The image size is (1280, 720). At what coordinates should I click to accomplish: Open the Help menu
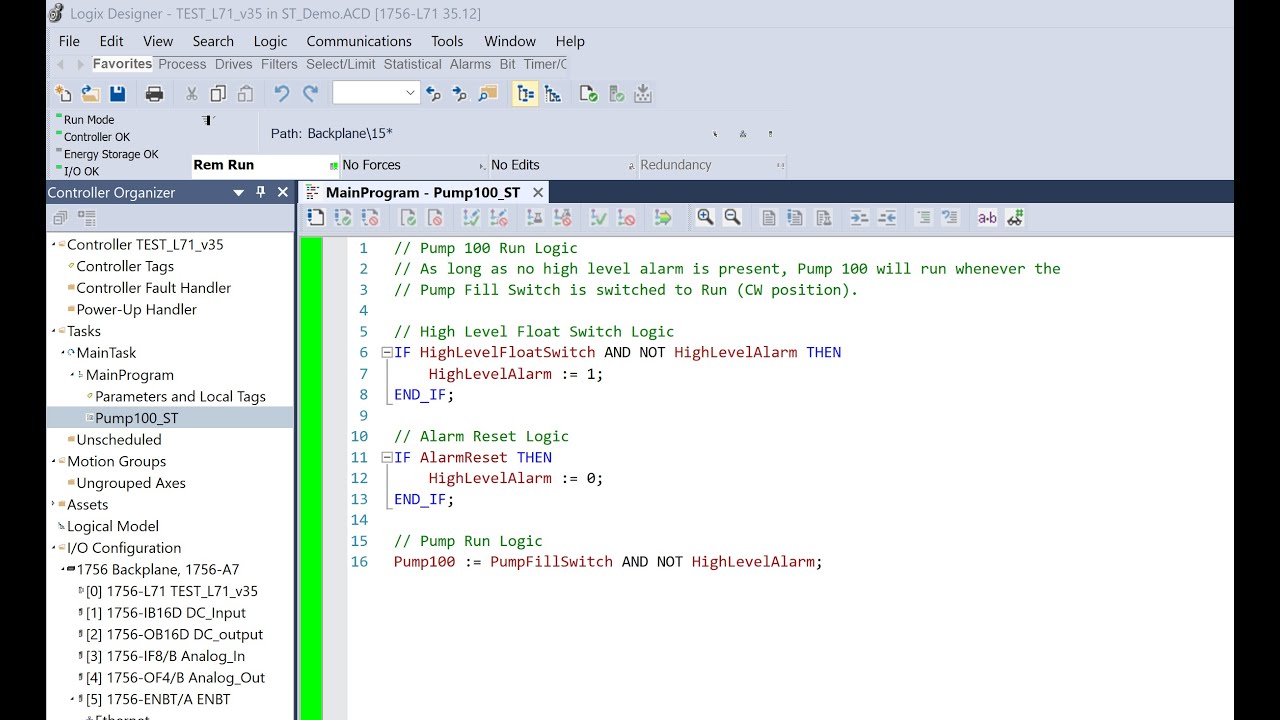pyautogui.click(x=570, y=41)
